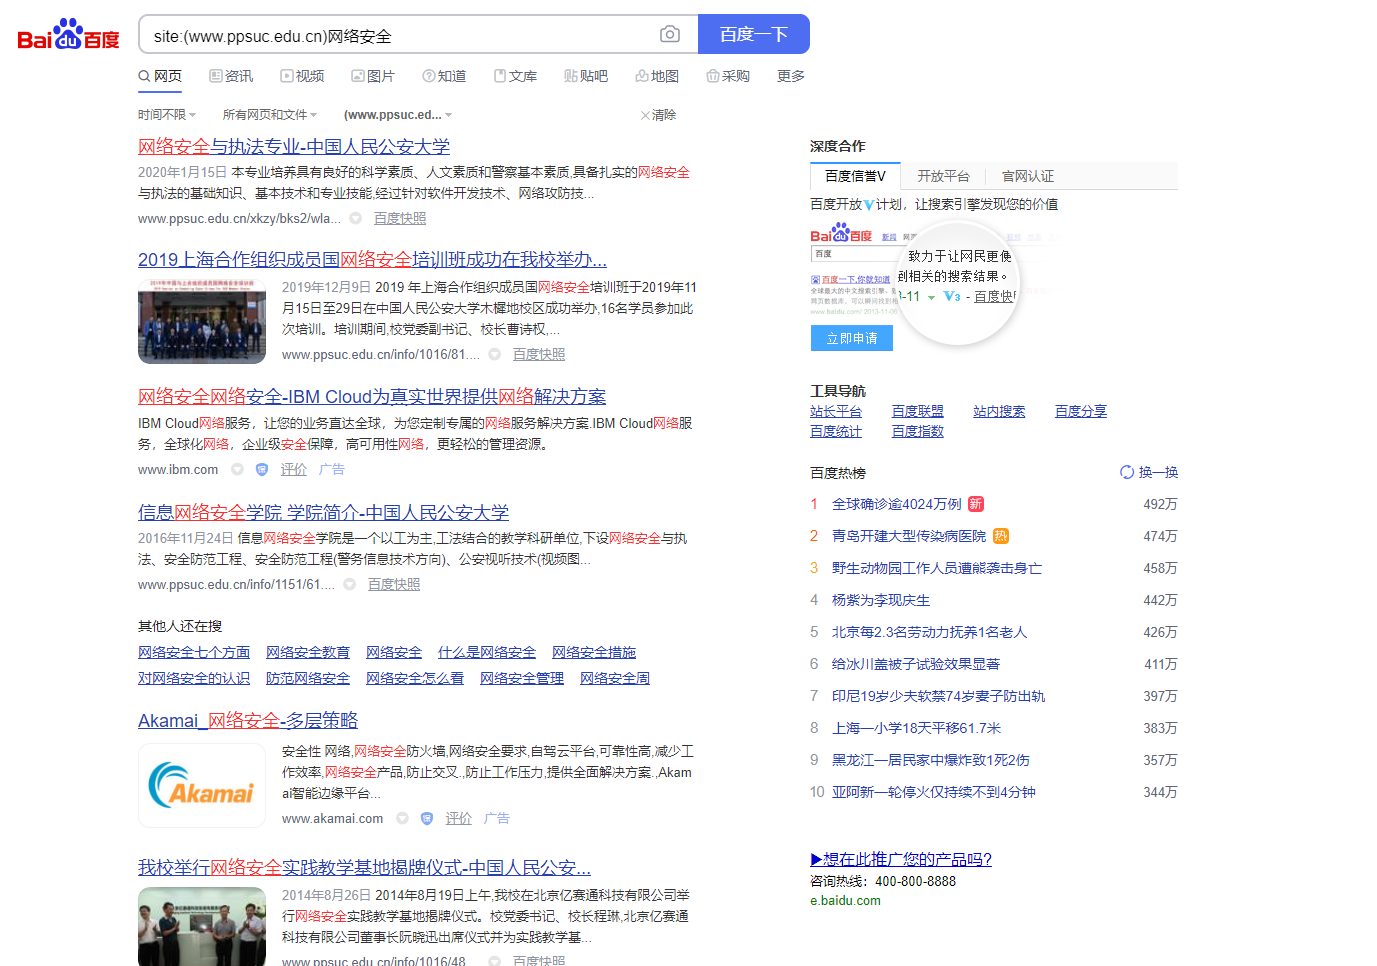Go to the 知道 tab
Screen dimensions: 1377x966
(x=444, y=76)
